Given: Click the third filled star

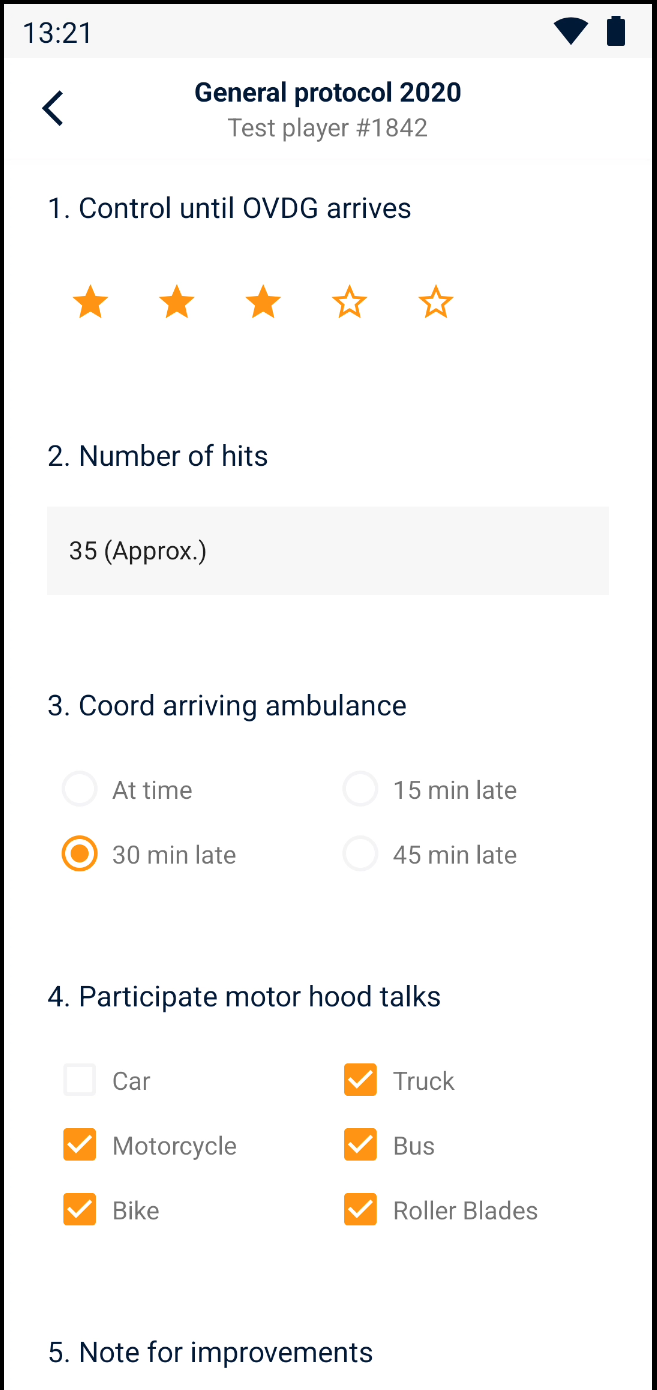Looking at the screenshot, I should pyautogui.click(x=263, y=302).
